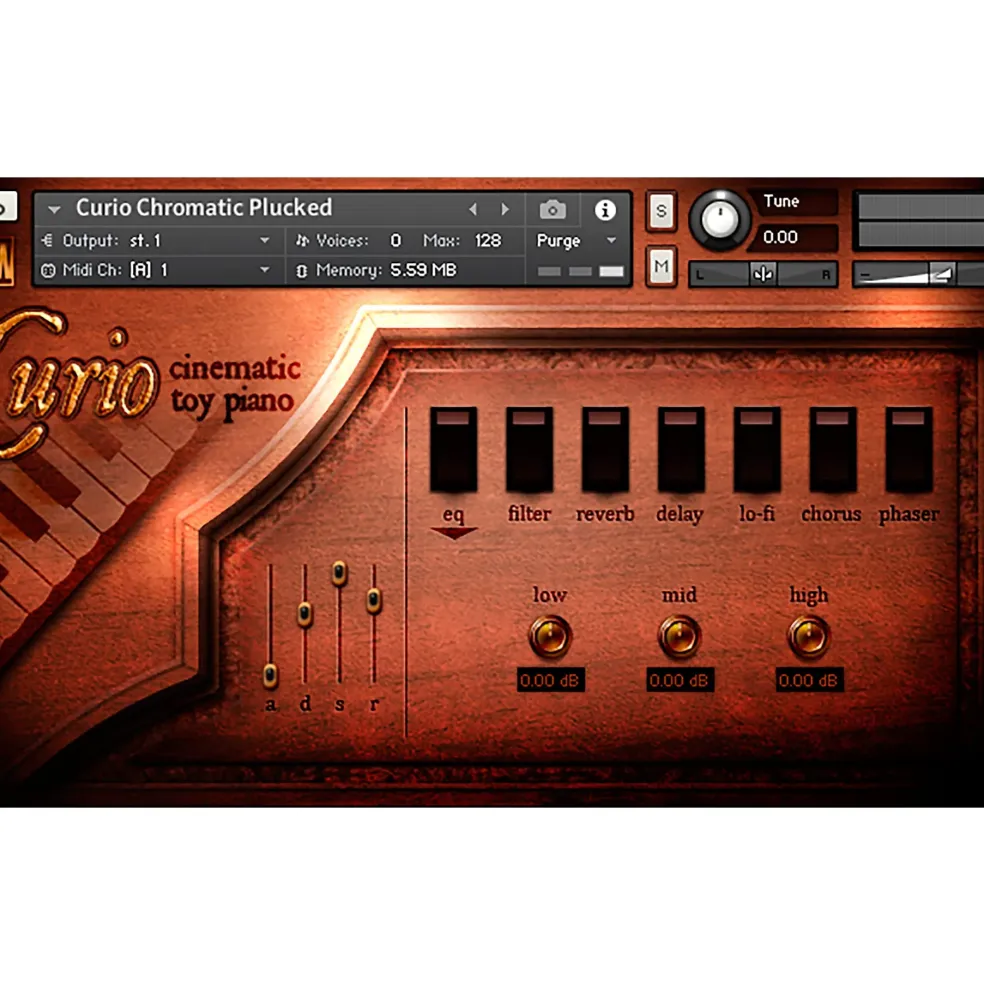Viewport: 984px width, 985px height.
Task: Click the release (r) slider handle
Action: pyautogui.click(x=374, y=601)
